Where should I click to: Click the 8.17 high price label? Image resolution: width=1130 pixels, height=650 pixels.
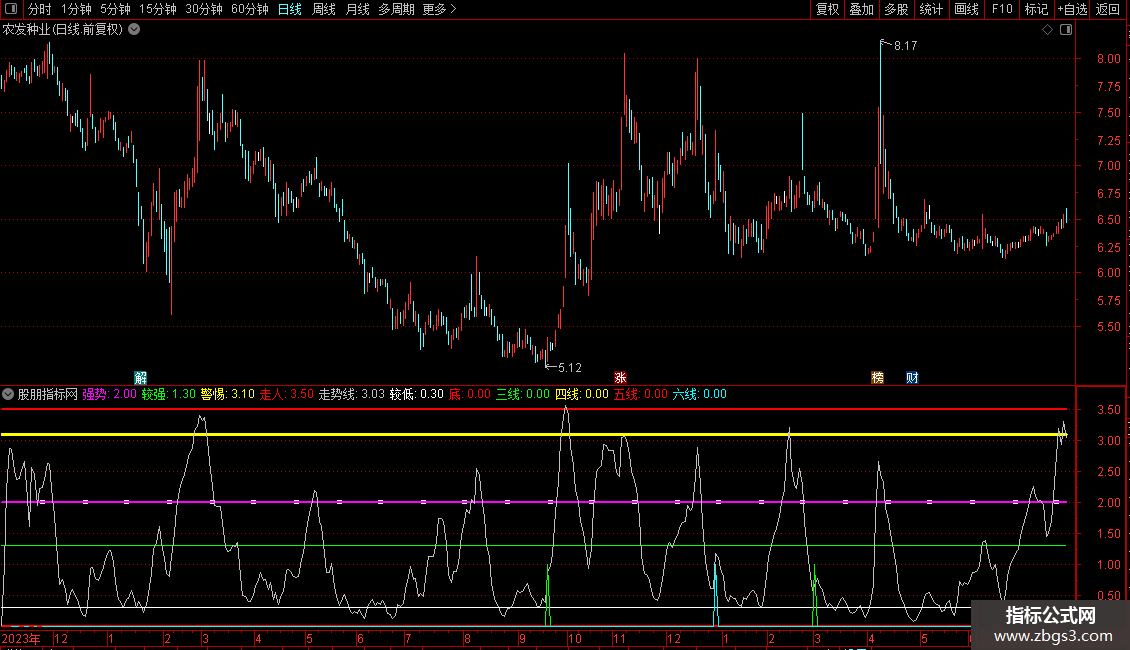(905, 46)
